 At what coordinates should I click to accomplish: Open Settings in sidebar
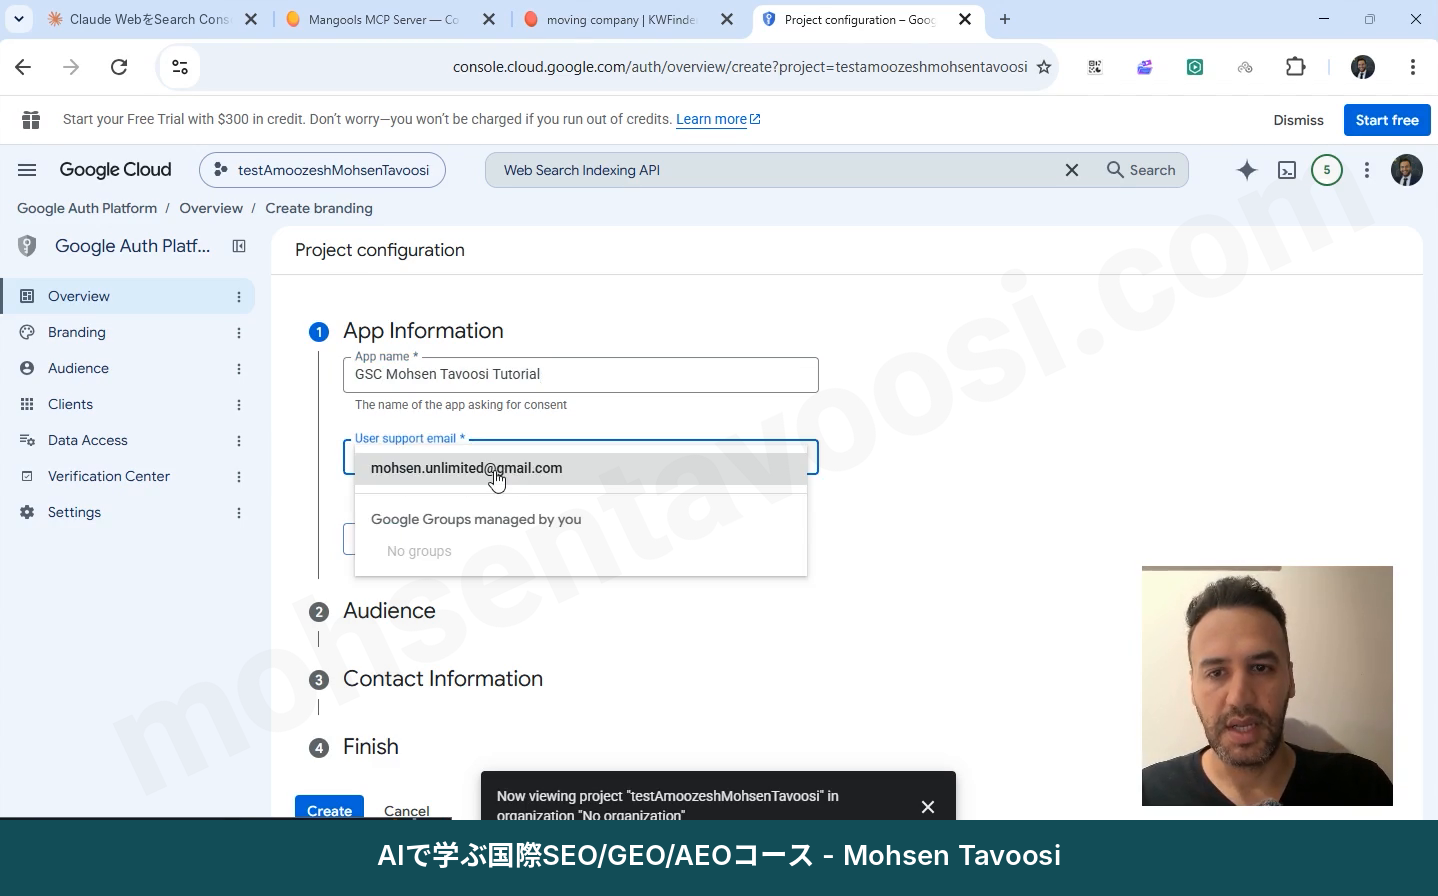pyautogui.click(x=74, y=512)
